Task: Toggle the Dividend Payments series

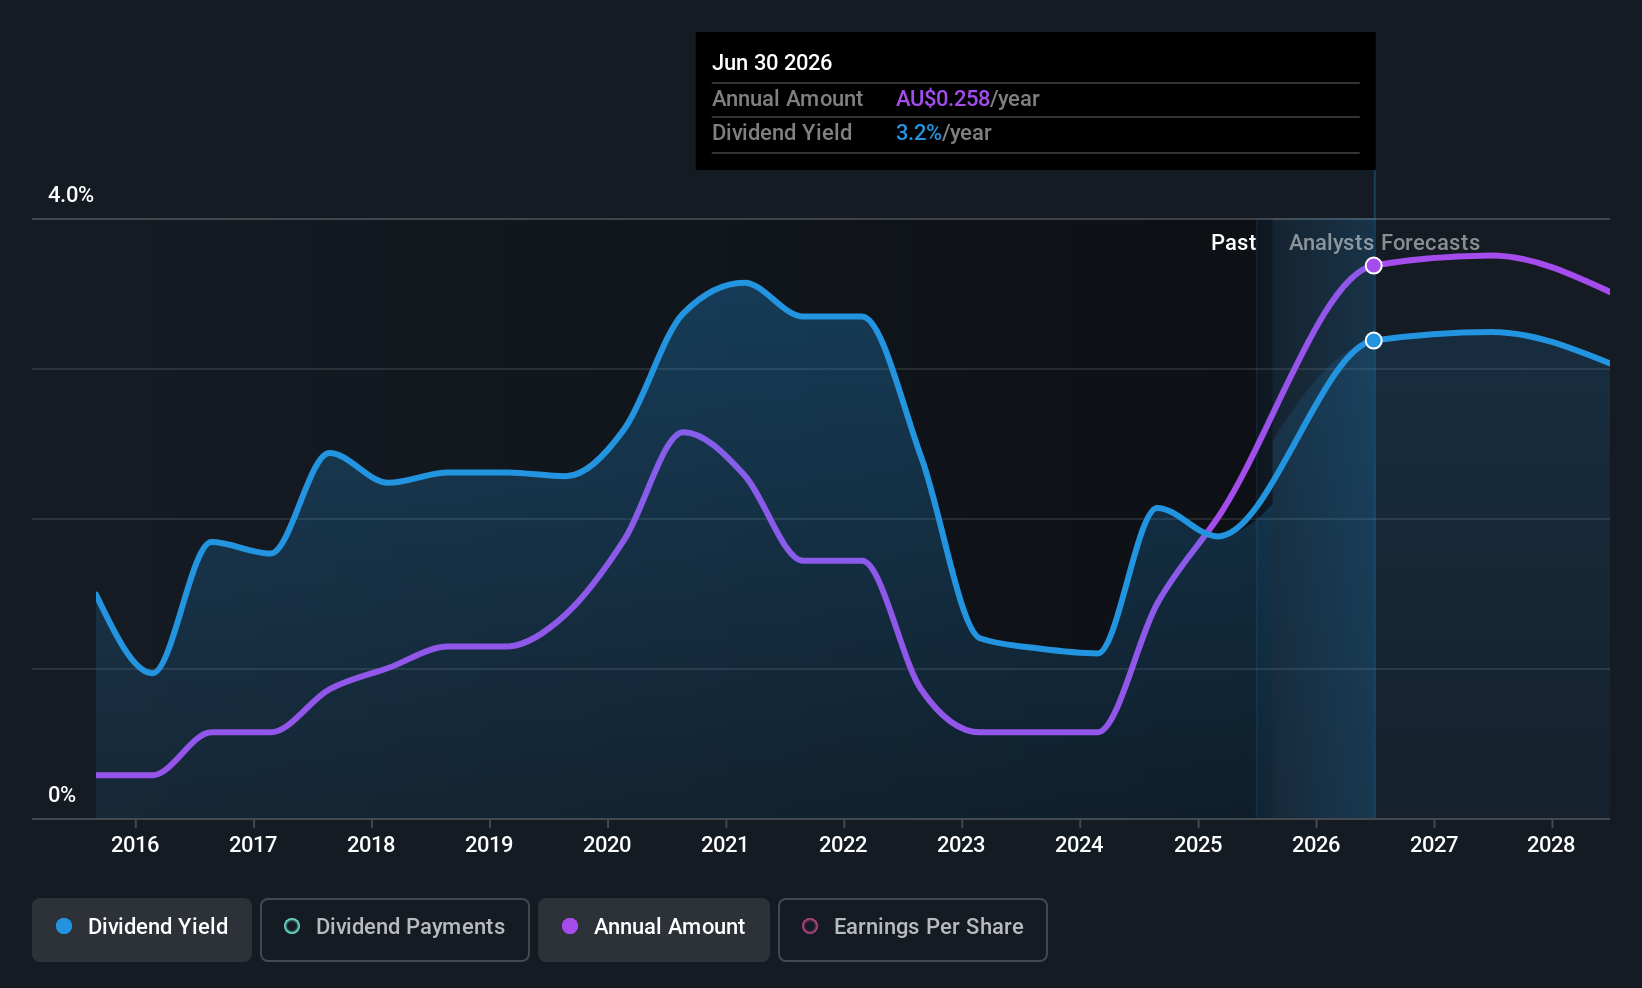Action: coord(395,930)
